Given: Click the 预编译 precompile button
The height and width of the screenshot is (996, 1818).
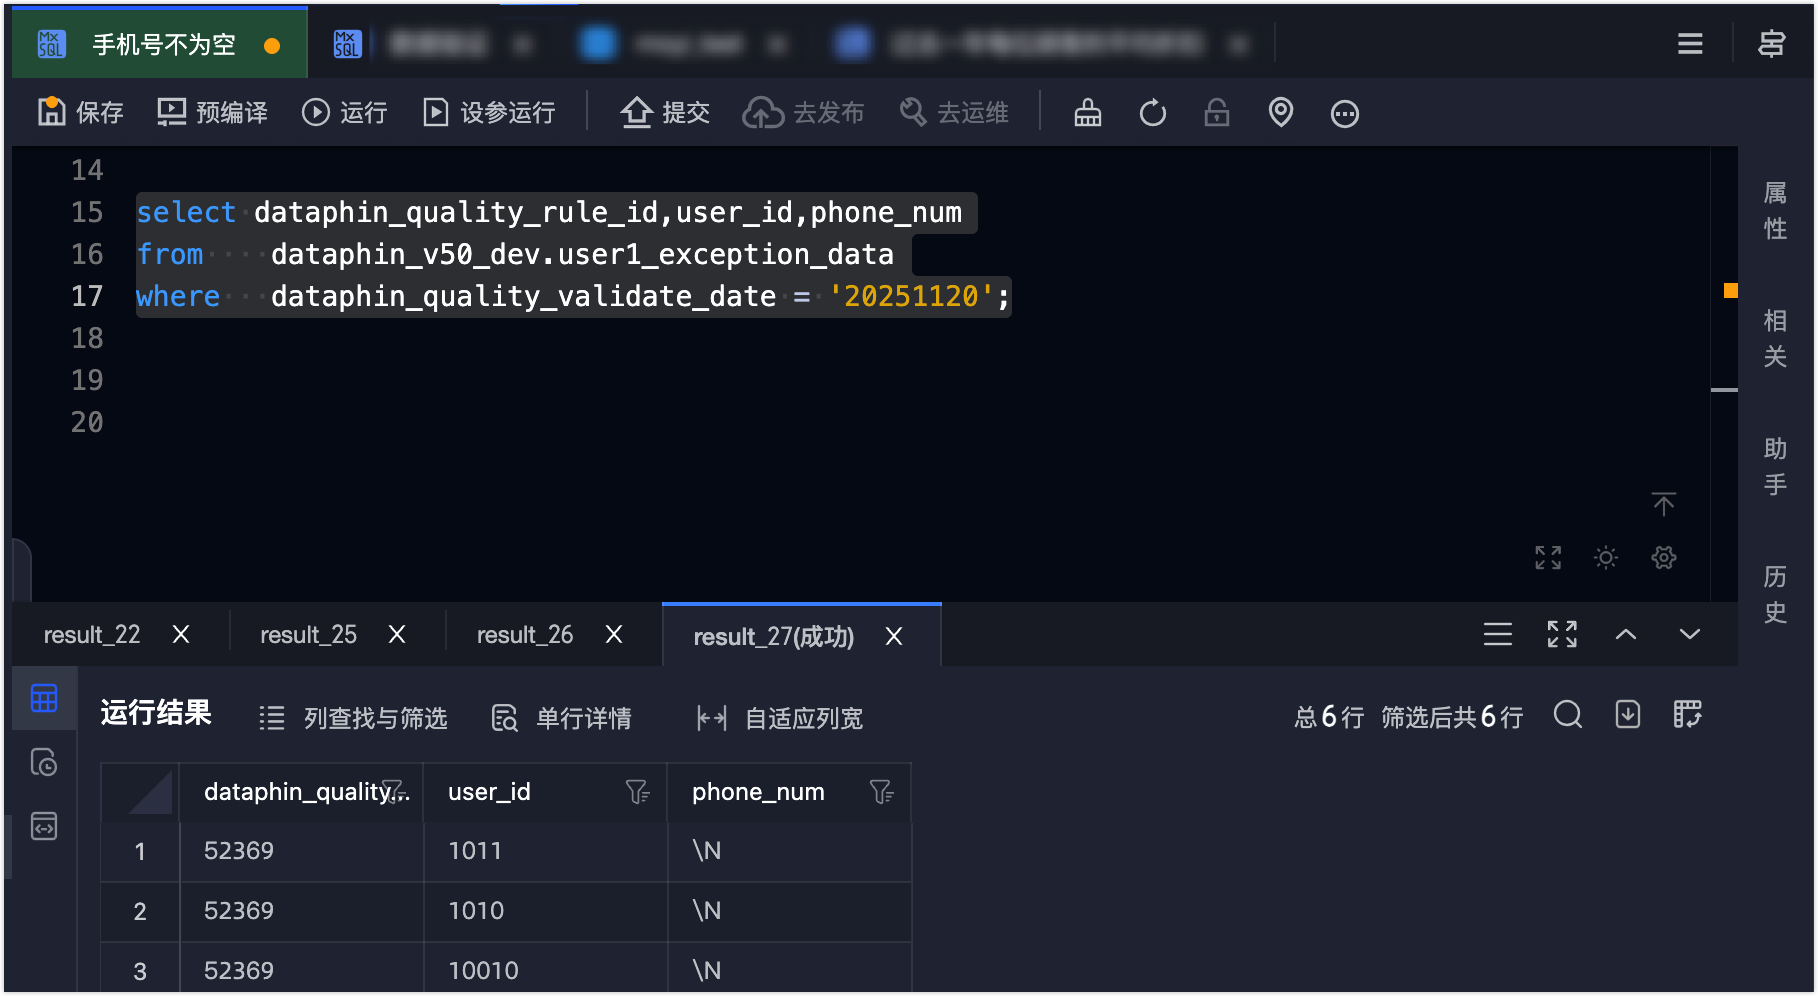Looking at the screenshot, I should point(212,113).
